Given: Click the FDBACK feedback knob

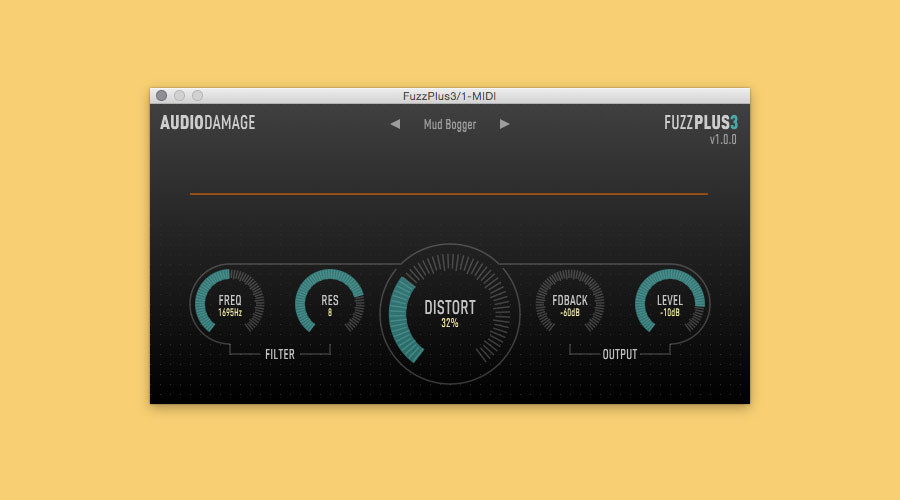Looking at the screenshot, I should coord(569,303).
